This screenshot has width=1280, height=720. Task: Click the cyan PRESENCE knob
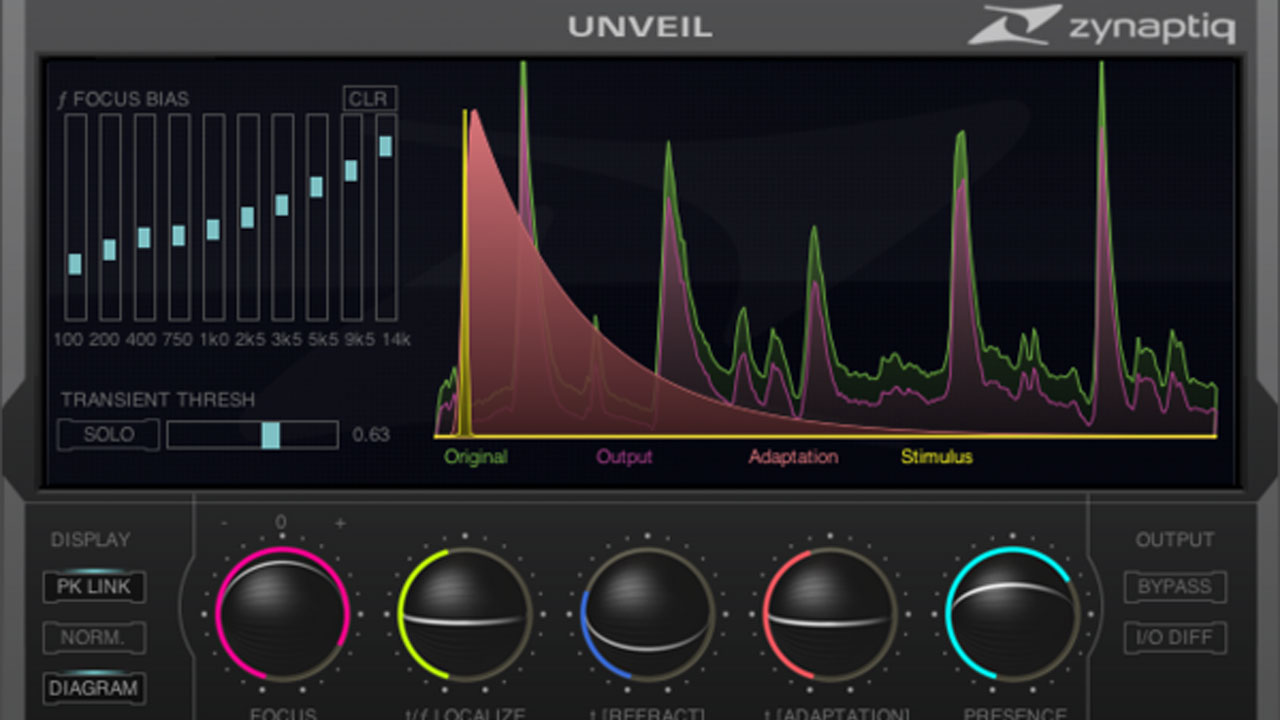pyautogui.click(x=1012, y=614)
